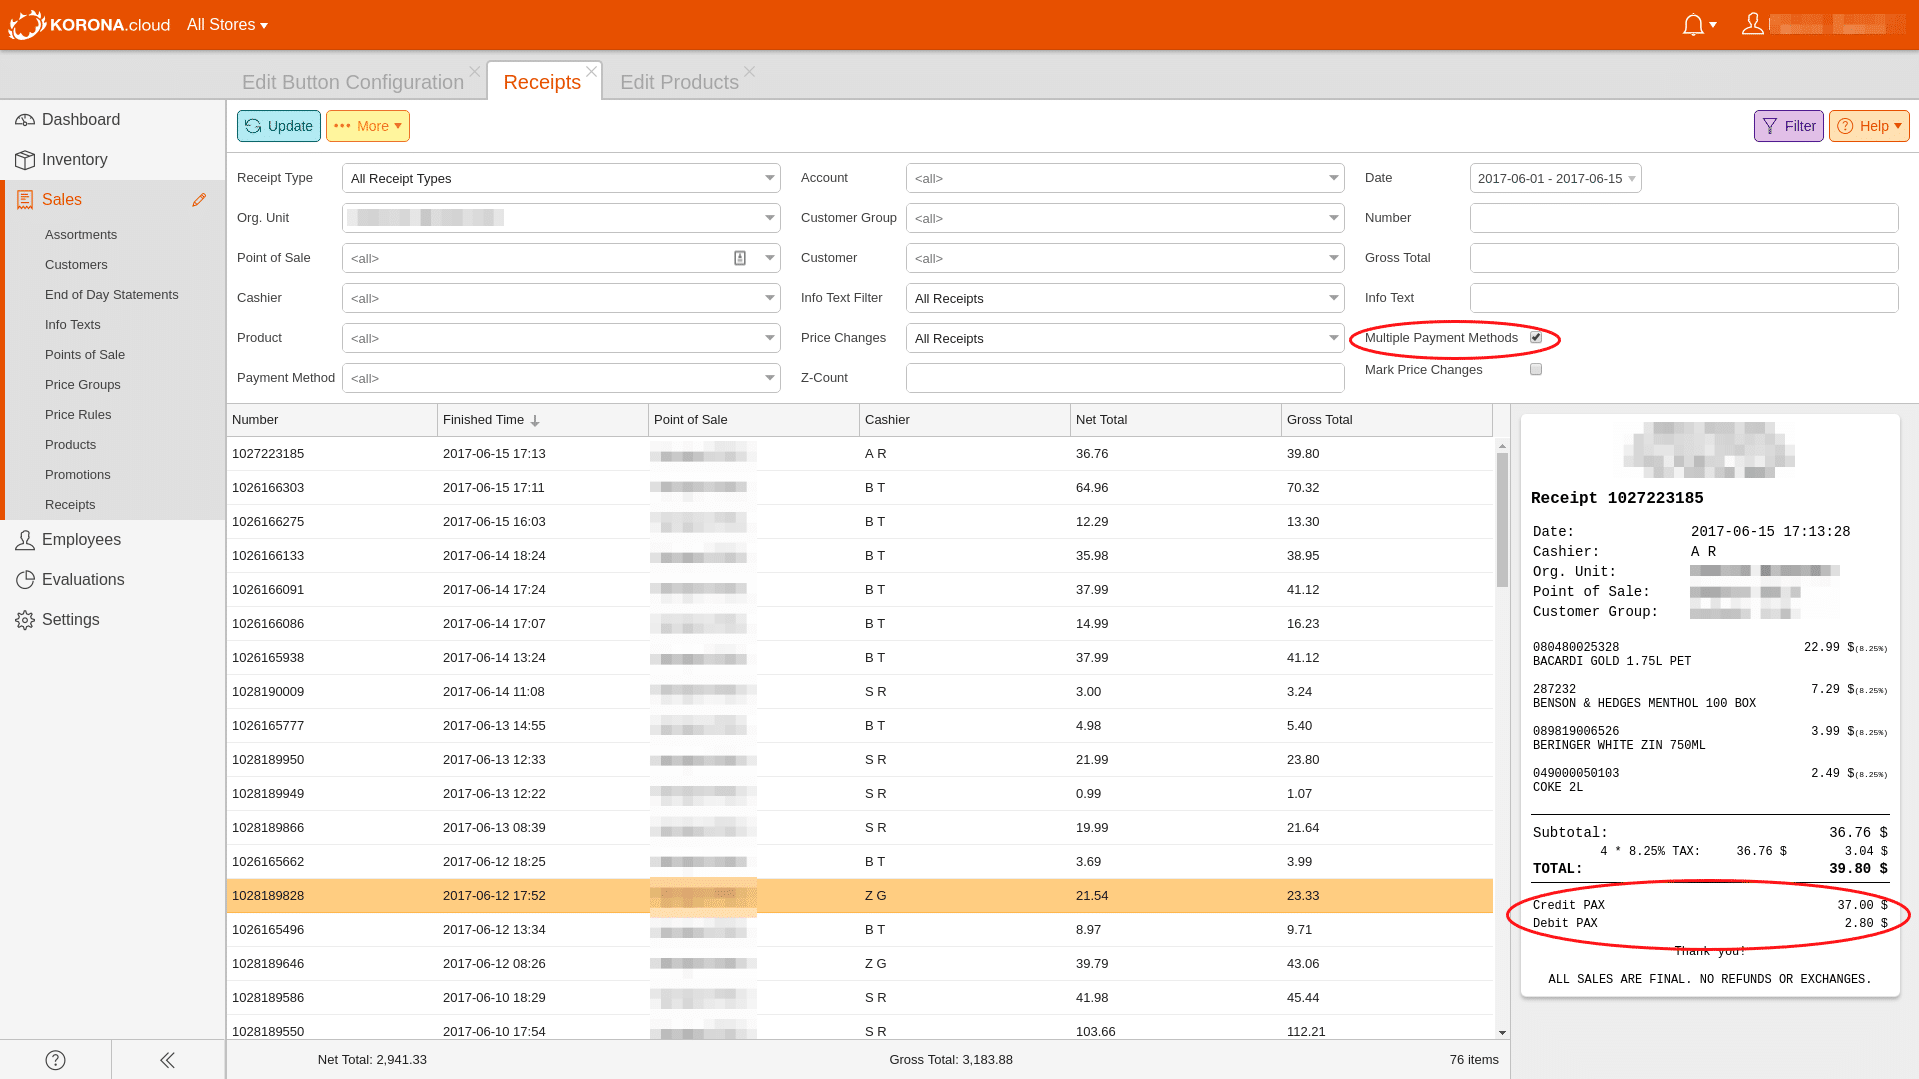Viewport: 1919px width, 1079px height.
Task: Open Price Groups in sidebar
Action: tap(83, 385)
